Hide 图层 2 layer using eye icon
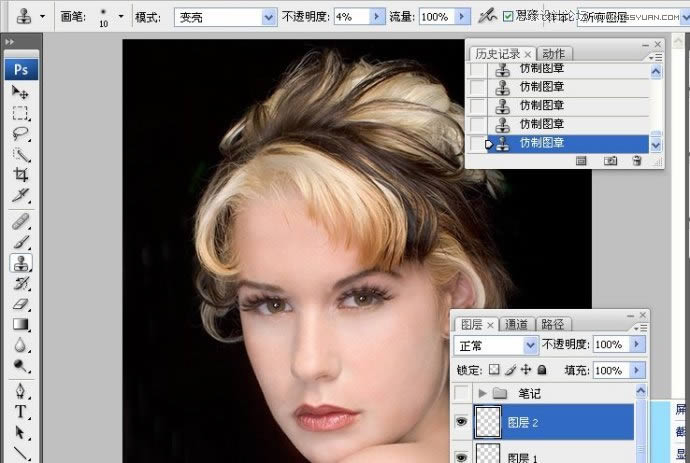 tap(461, 423)
